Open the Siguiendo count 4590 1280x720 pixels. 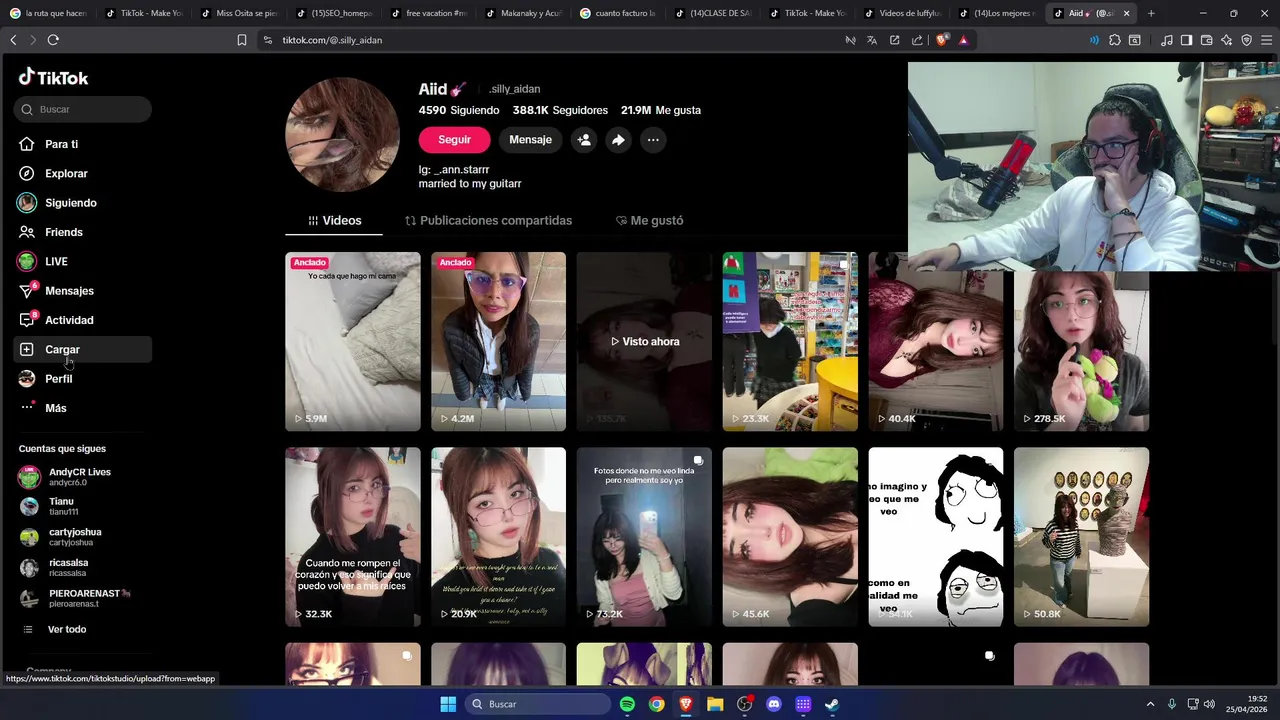click(x=459, y=110)
